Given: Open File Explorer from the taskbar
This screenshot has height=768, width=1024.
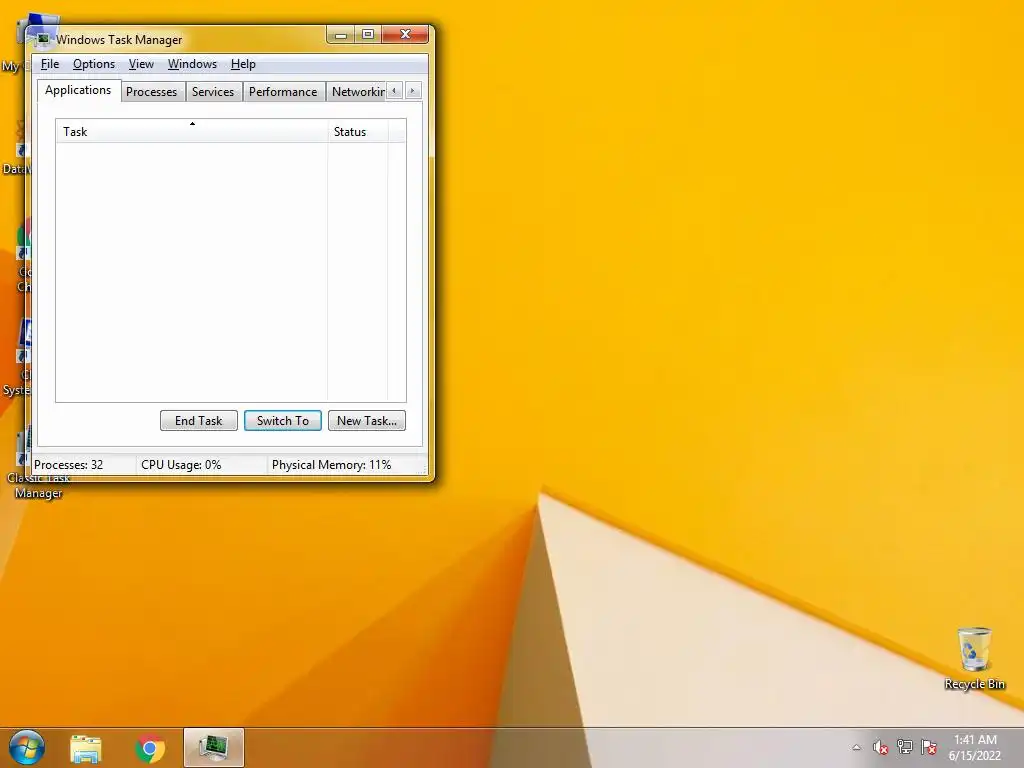Looking at the screenshot, I should [86, 748].
